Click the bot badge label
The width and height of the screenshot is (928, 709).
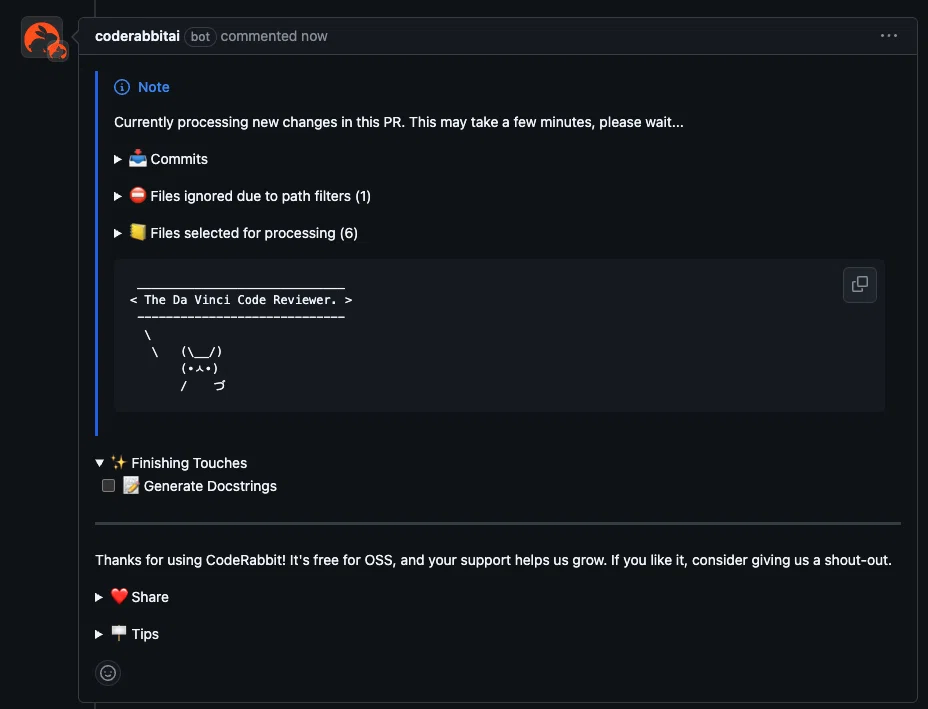200,37
